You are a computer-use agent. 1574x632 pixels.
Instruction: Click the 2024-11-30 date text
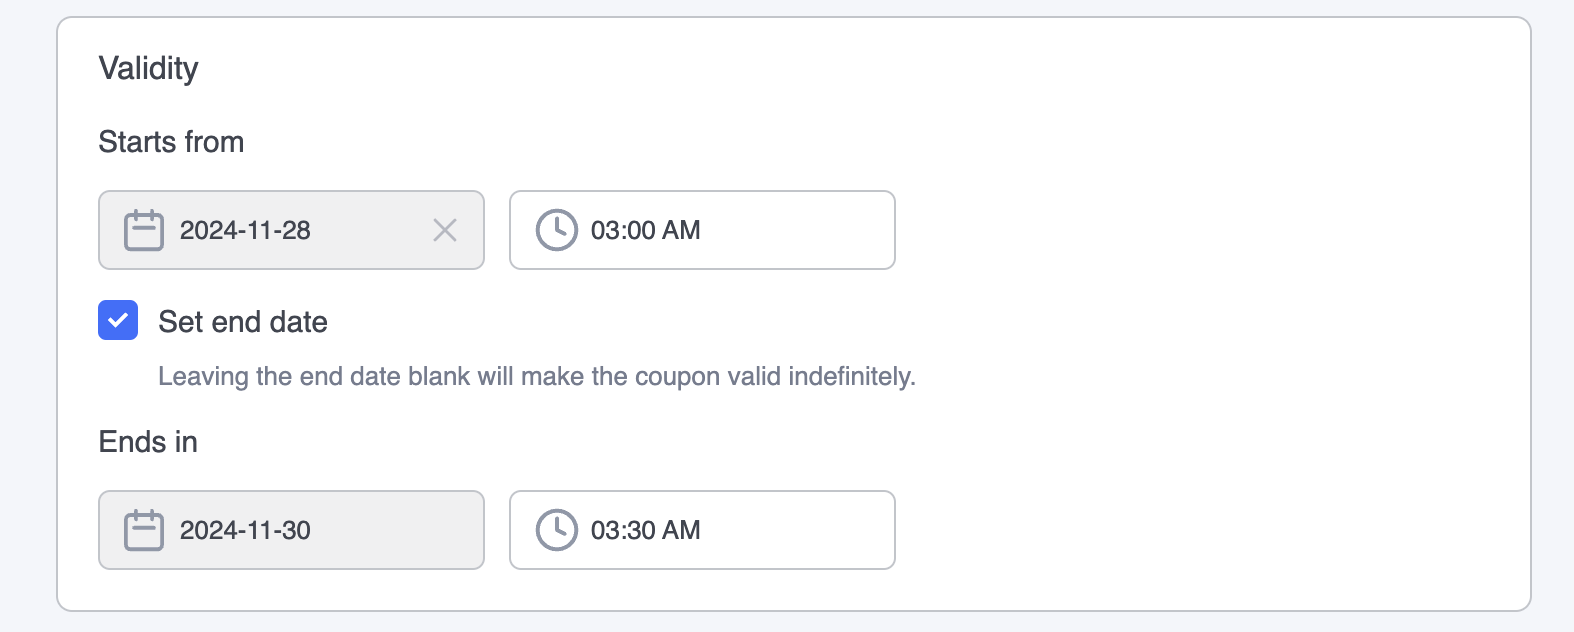245,530
